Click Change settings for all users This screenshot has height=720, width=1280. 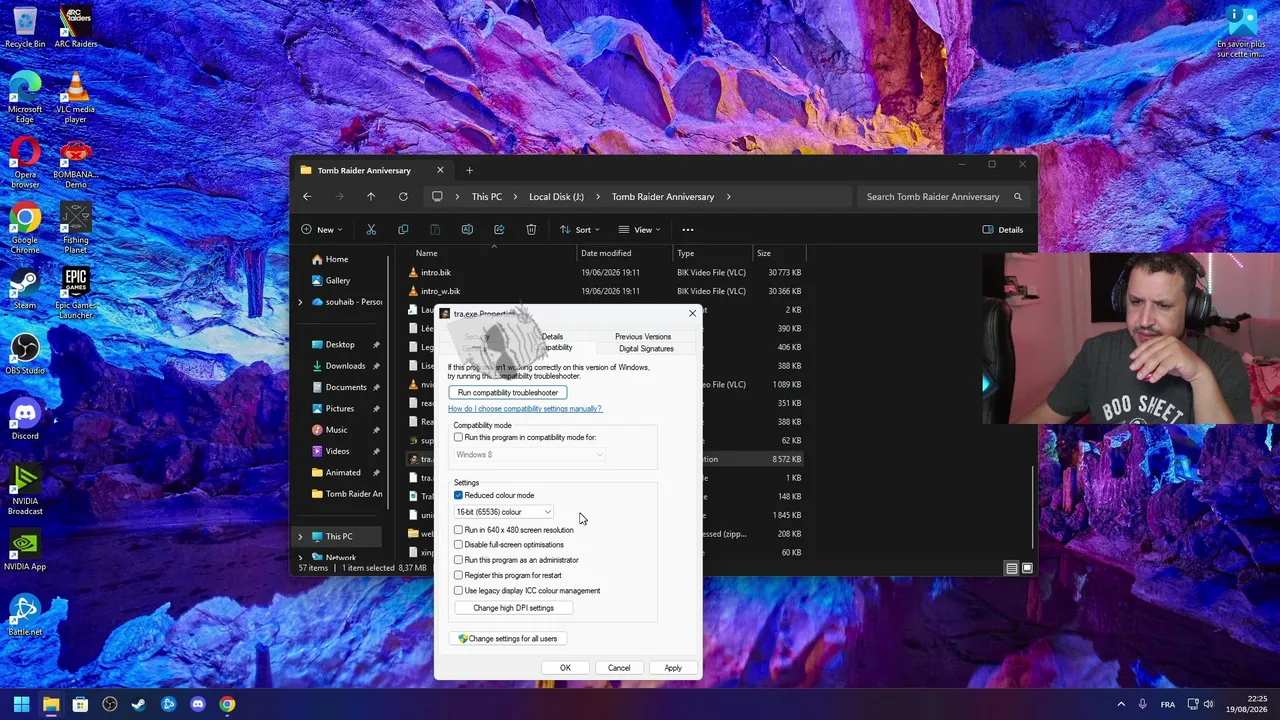tap(508, 639)
